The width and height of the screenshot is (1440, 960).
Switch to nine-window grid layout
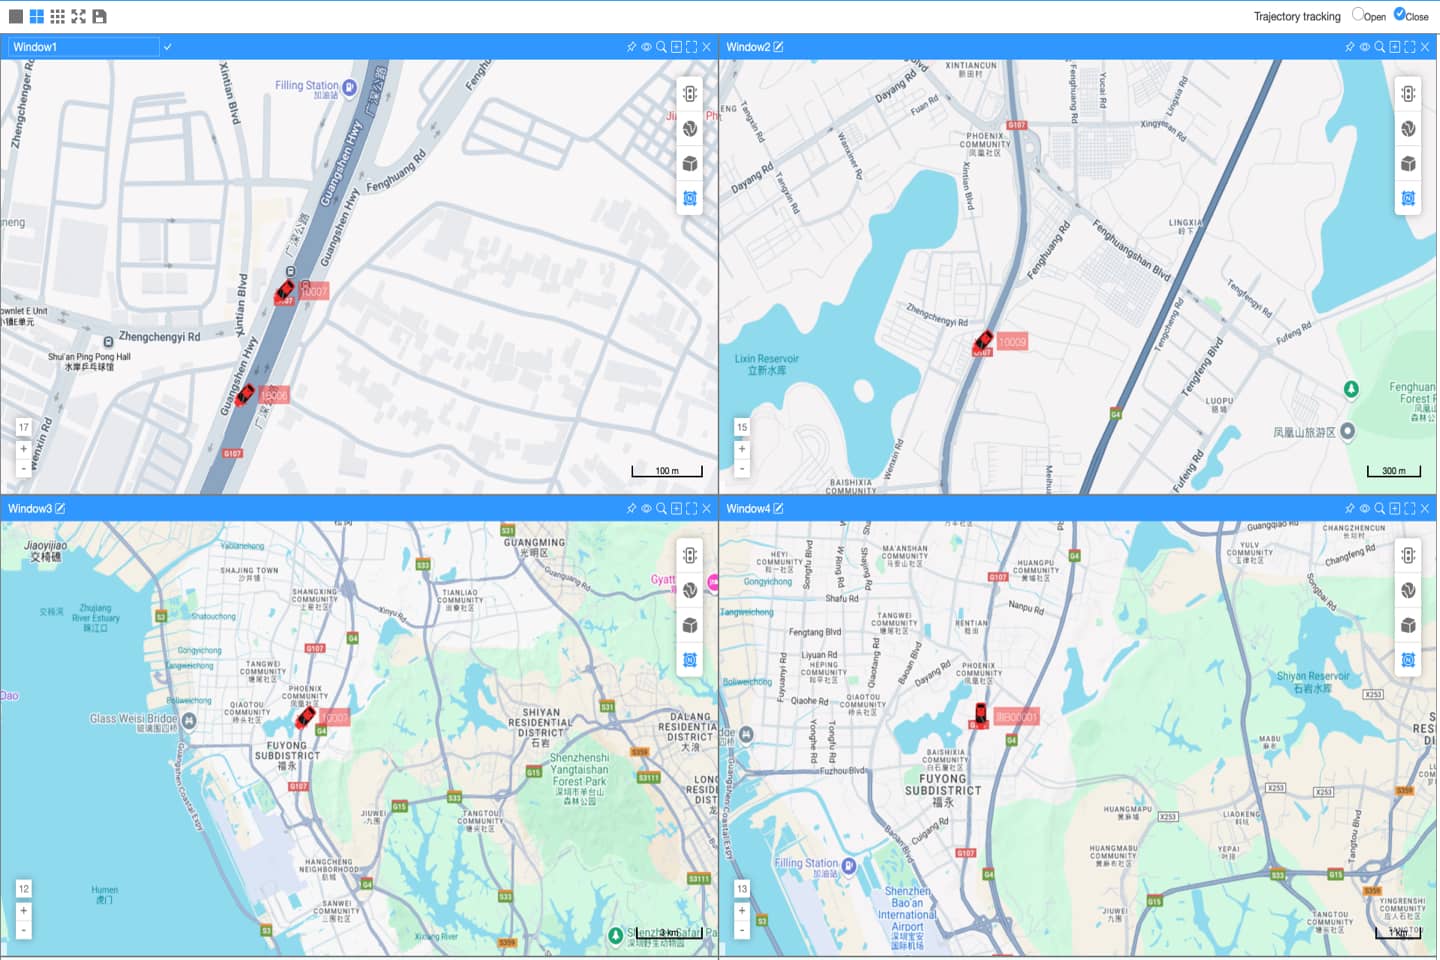coord(57,16)
